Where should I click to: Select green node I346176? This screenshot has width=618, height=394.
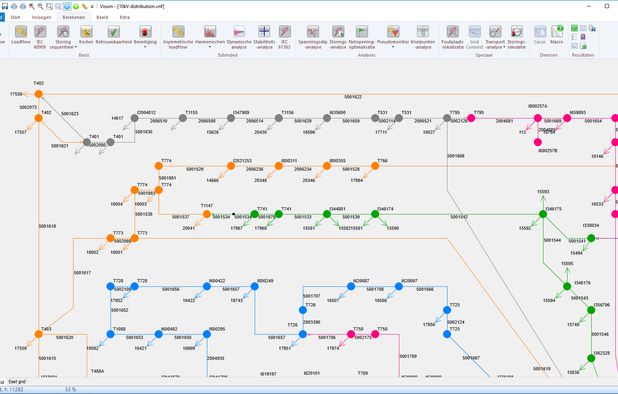pos(567,286)
